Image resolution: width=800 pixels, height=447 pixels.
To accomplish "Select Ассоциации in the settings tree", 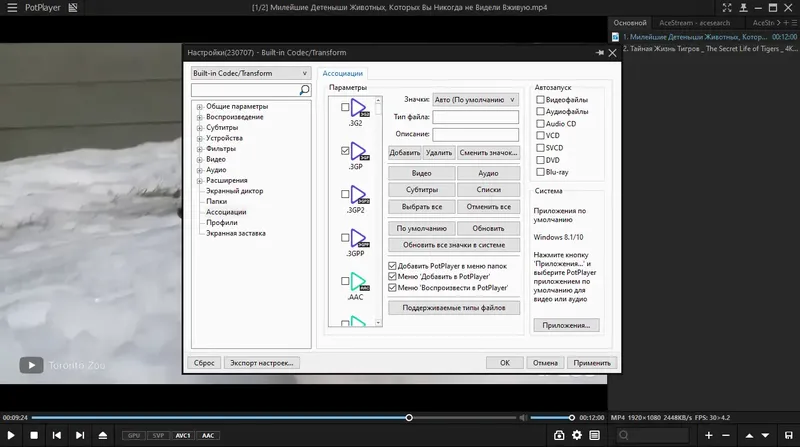I will (x=226, y=212).
